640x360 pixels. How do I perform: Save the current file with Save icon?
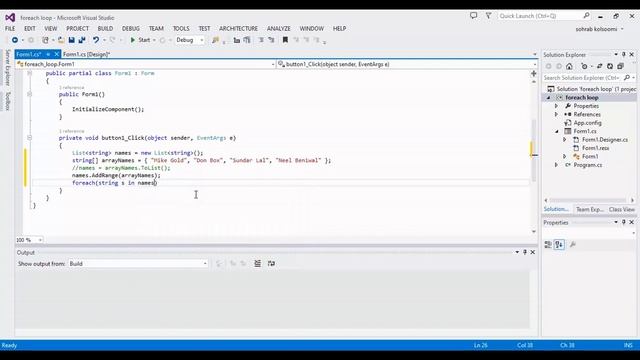[x=71, y=40]
